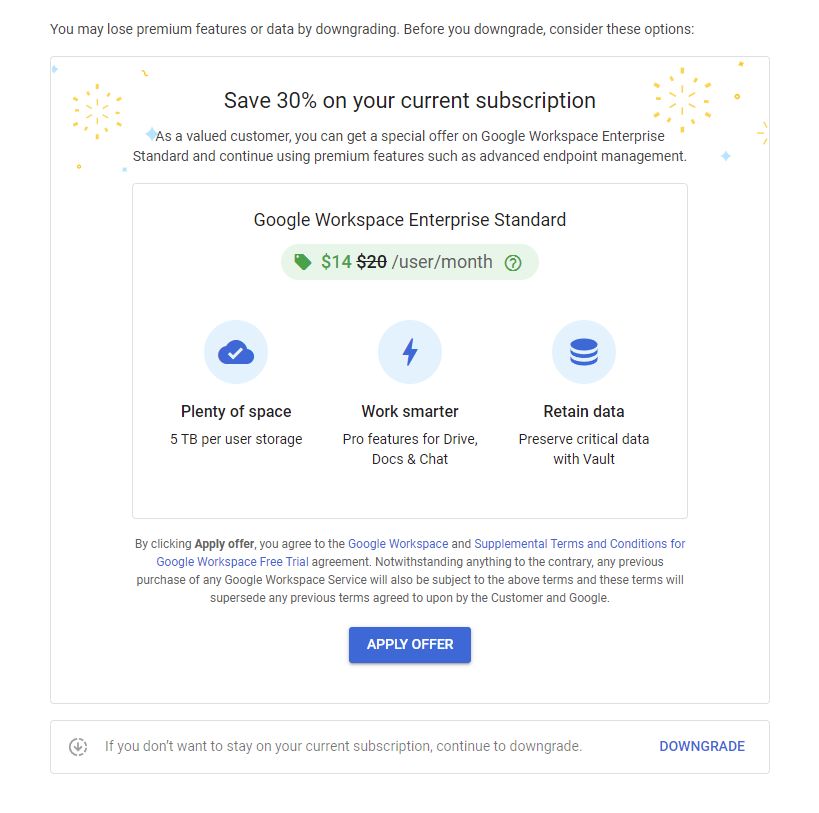Click the crossed-out $20 price

click(372, 262)
